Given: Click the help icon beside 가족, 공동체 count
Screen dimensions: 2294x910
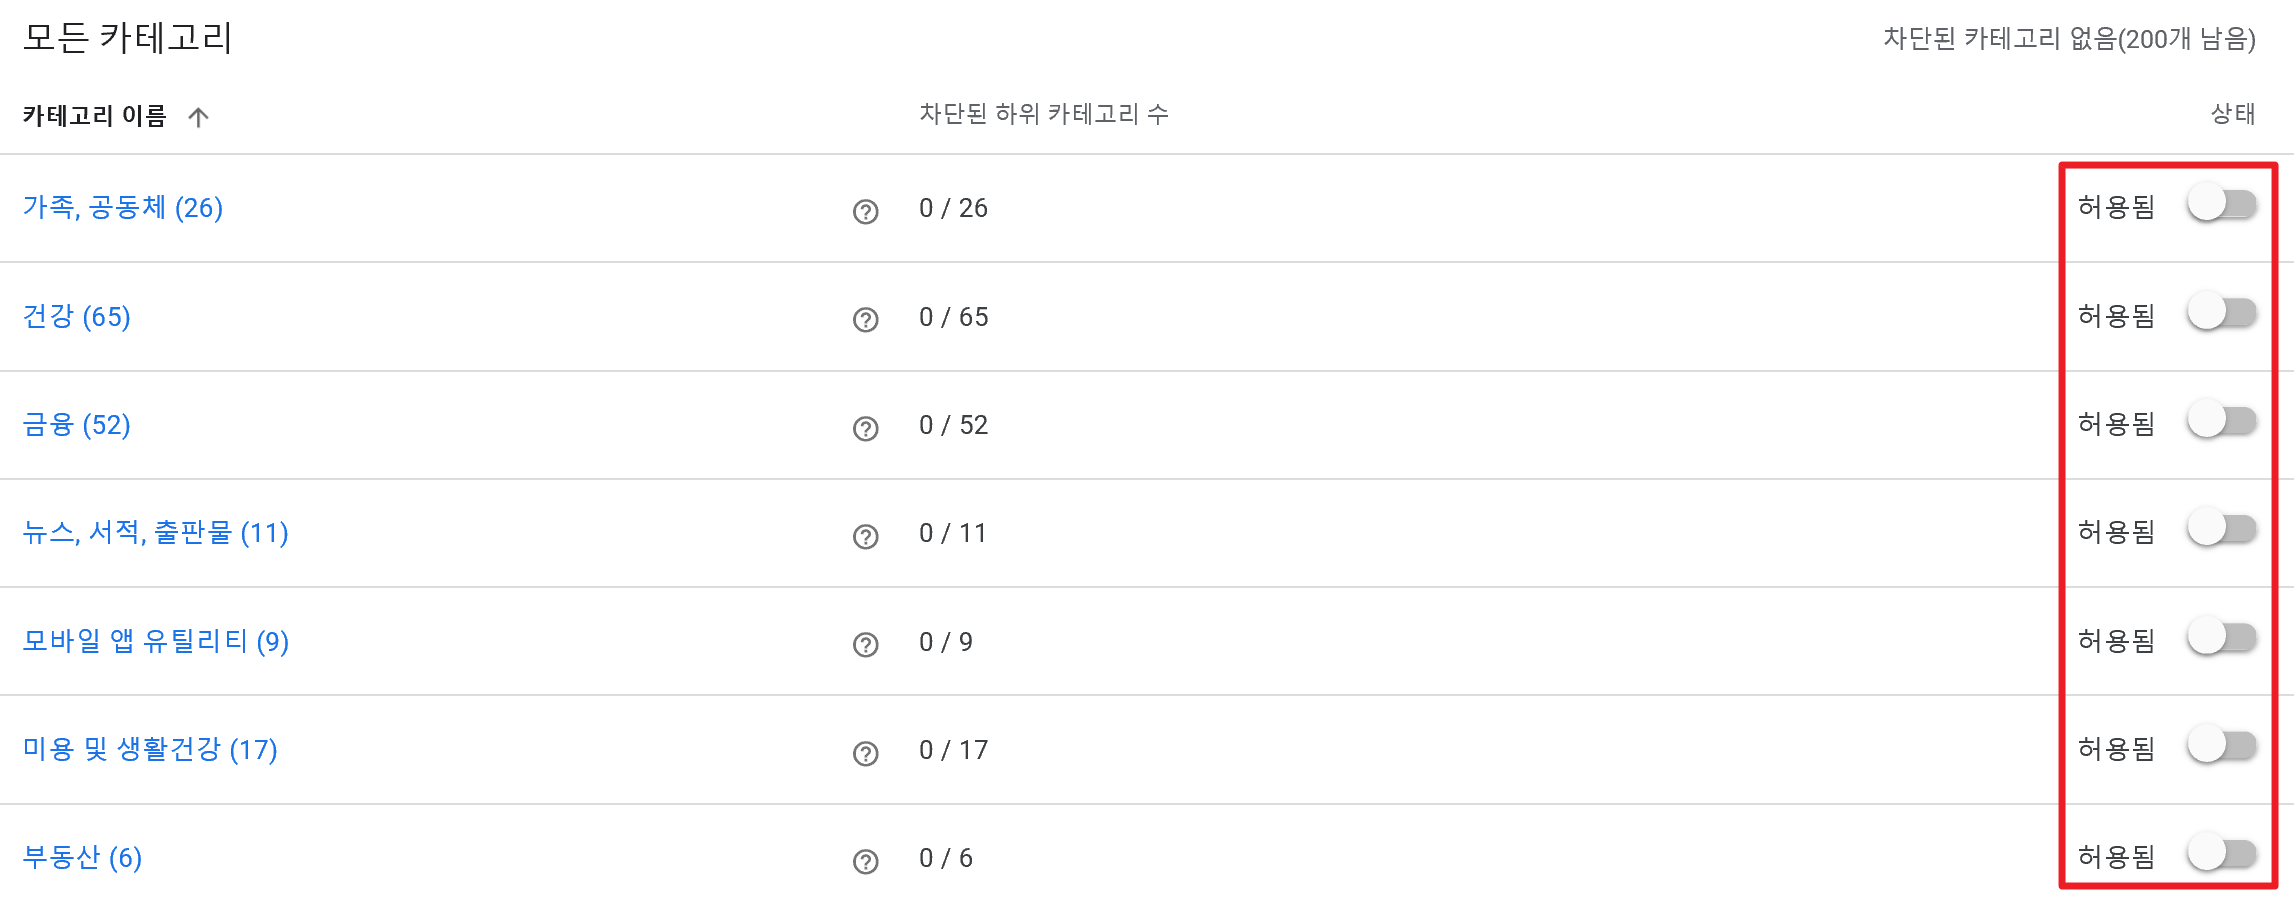Looking at the screenshot, I should tap(865, 211).
